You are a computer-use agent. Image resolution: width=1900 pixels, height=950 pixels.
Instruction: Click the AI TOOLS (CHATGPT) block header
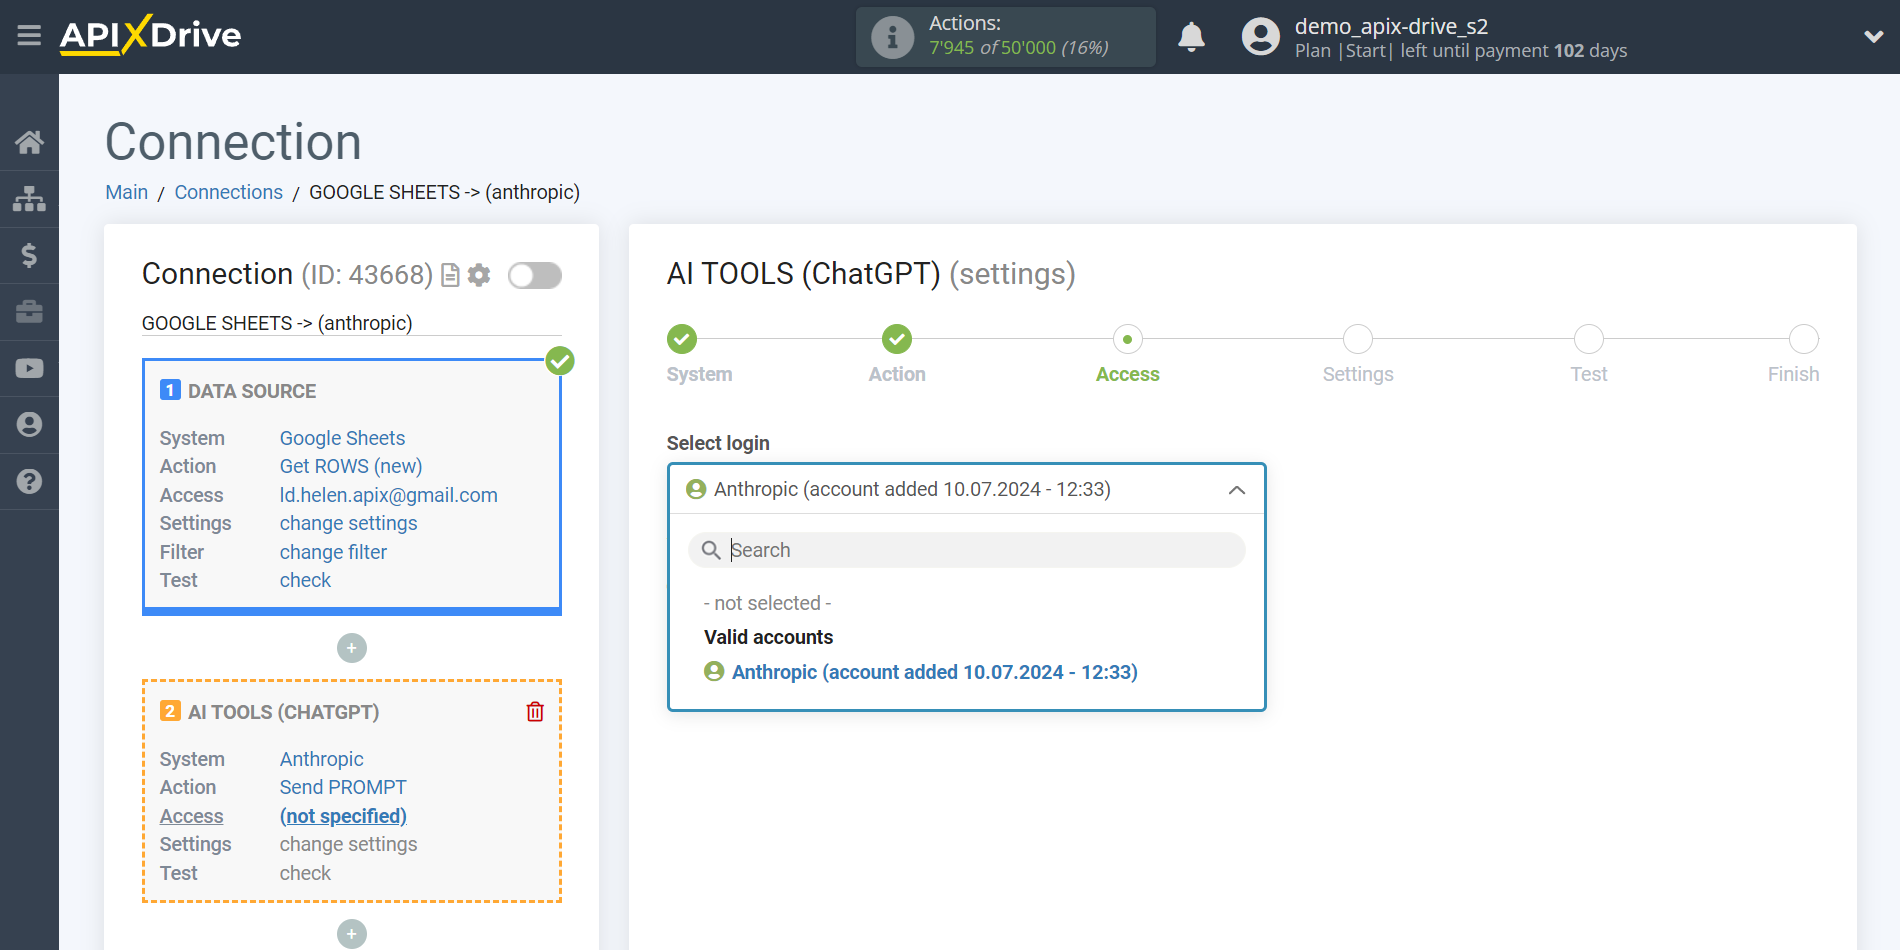point(283,712)
